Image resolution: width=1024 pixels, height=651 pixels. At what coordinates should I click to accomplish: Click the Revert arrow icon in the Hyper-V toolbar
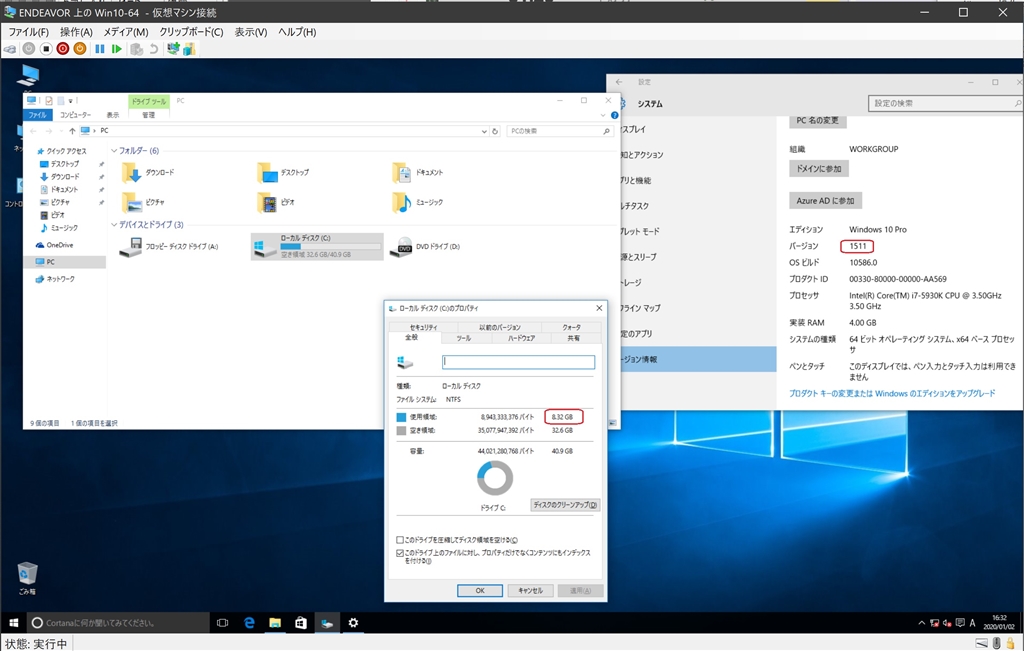point(153,49)
